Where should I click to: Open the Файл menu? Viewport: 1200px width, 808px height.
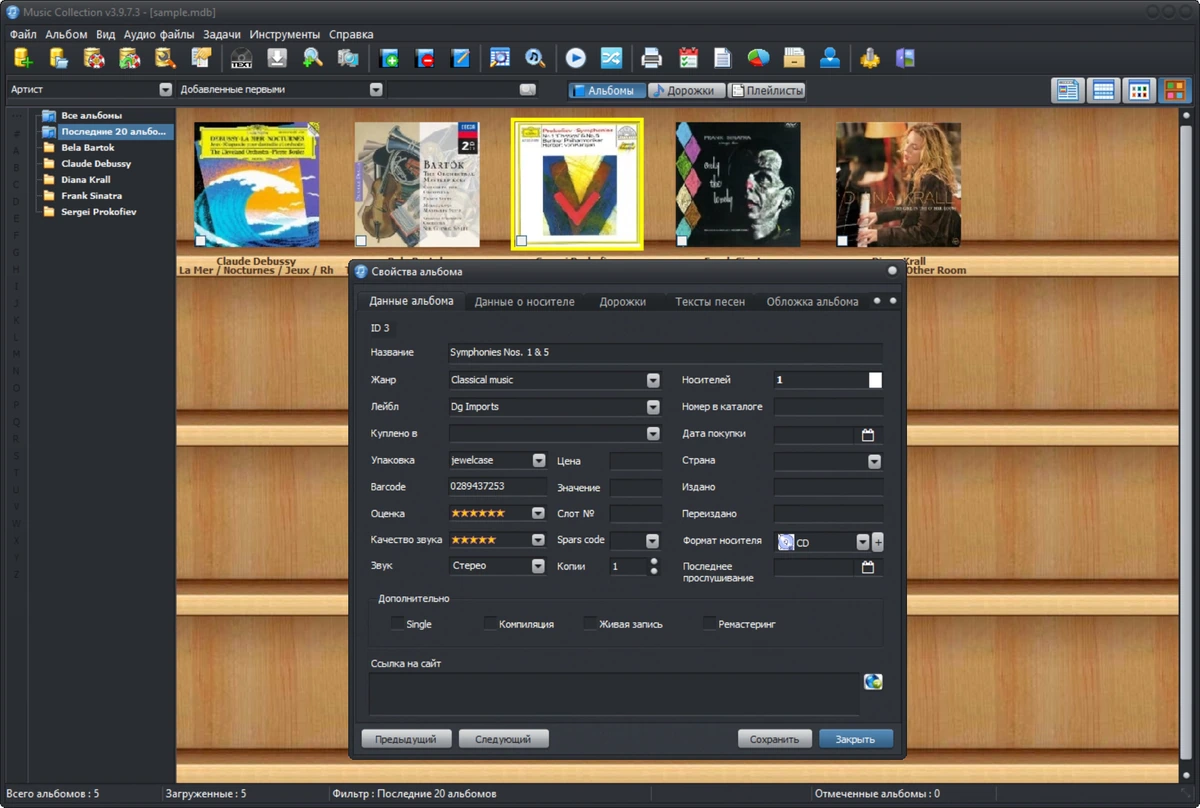[x=23, y=34]
